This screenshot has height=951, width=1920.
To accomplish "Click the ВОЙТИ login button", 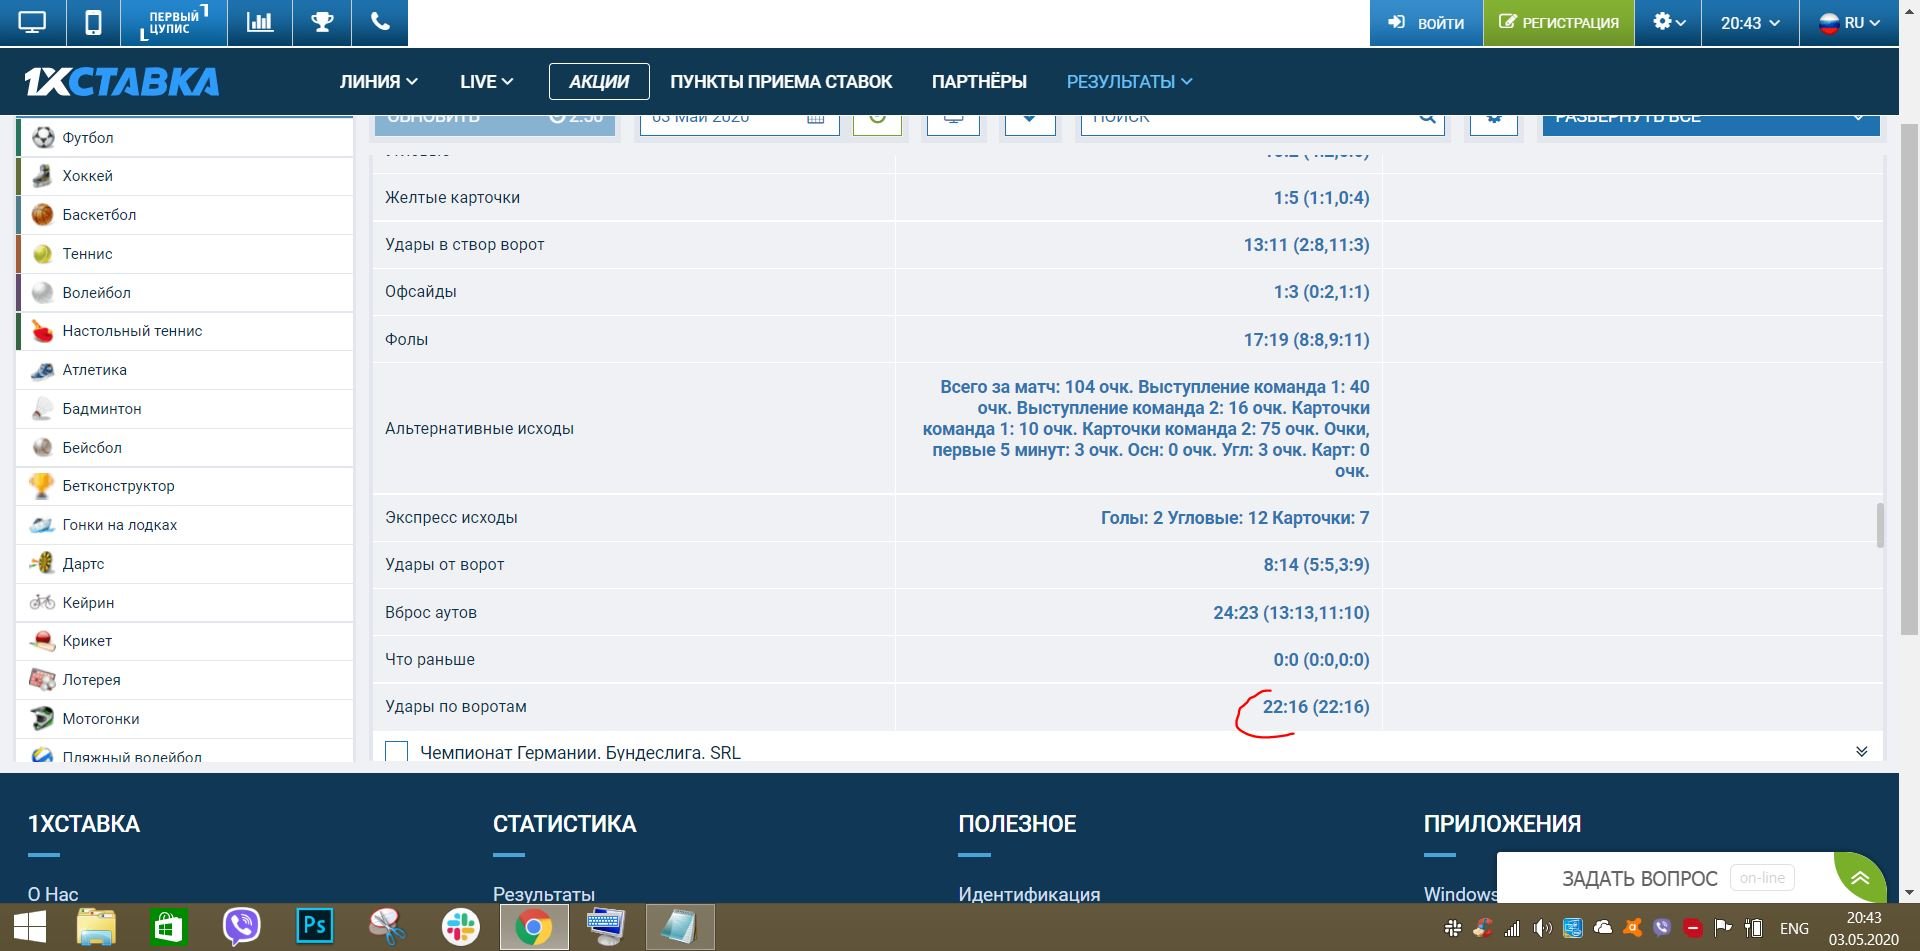I will [x=1426, y=22].
